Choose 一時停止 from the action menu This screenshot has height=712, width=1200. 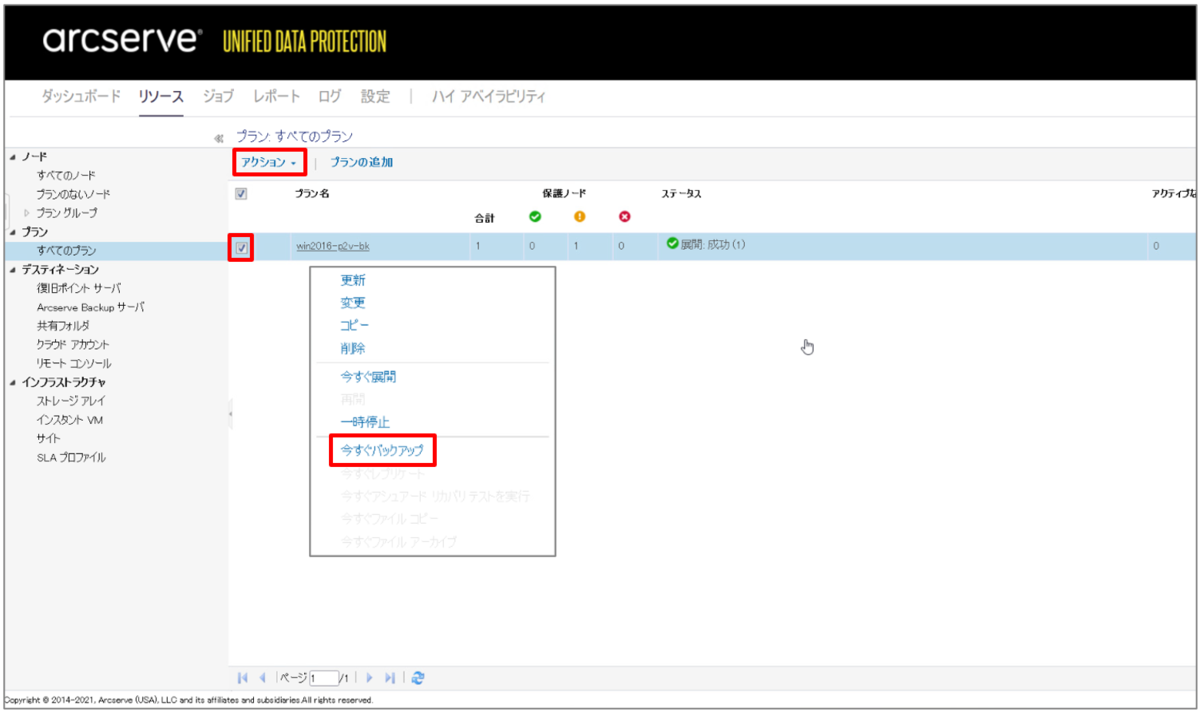click(x=365, y=422)
